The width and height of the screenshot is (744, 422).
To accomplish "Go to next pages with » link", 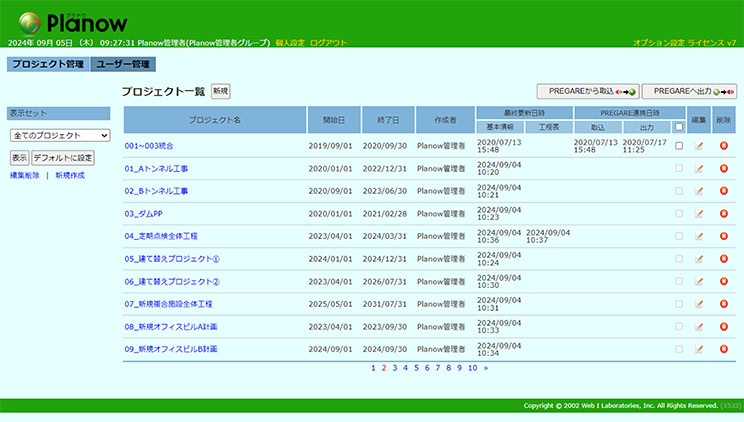I will pos(486,368).
